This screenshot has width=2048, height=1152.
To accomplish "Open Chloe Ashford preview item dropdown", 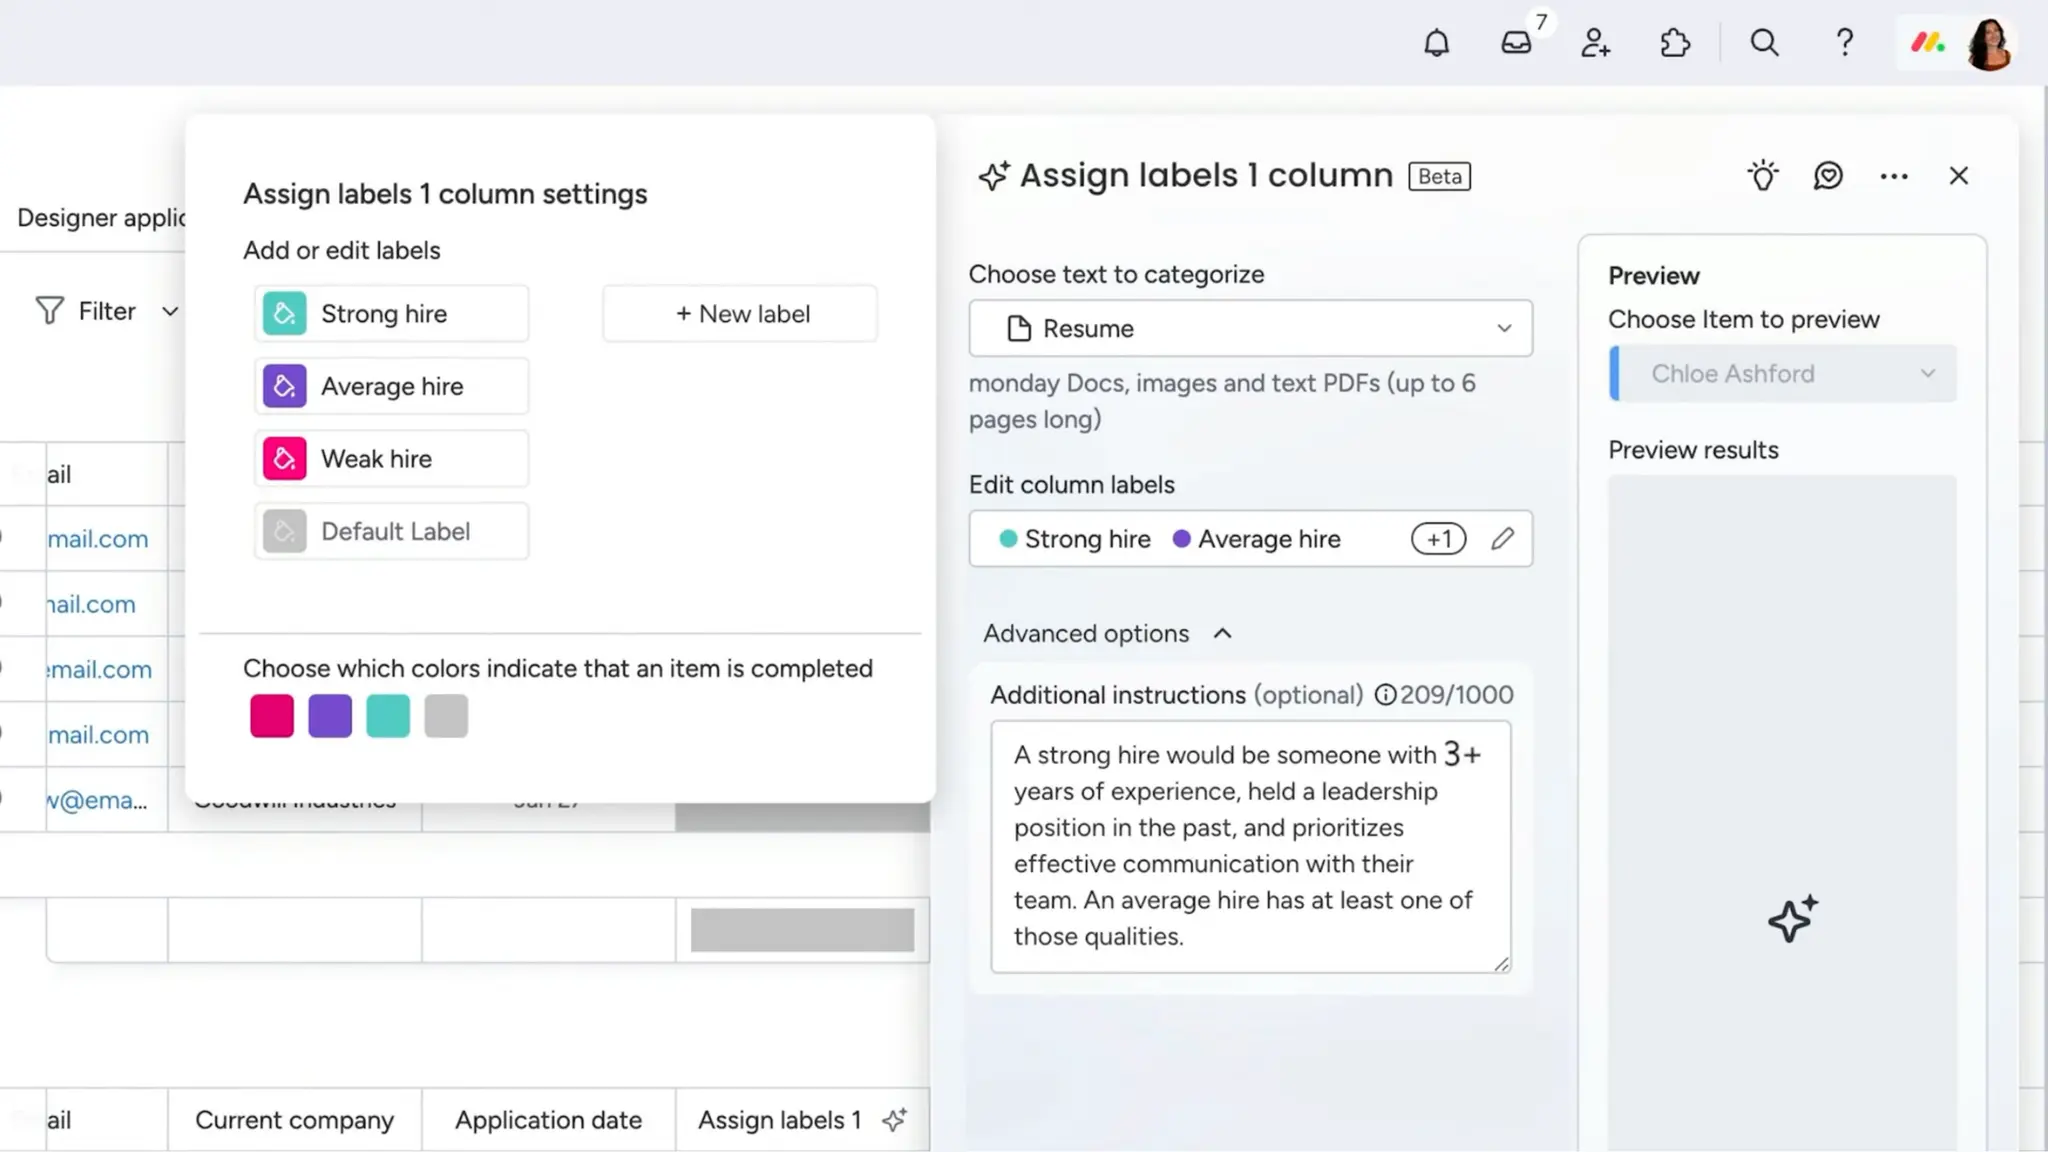I will click(1785, 374).
